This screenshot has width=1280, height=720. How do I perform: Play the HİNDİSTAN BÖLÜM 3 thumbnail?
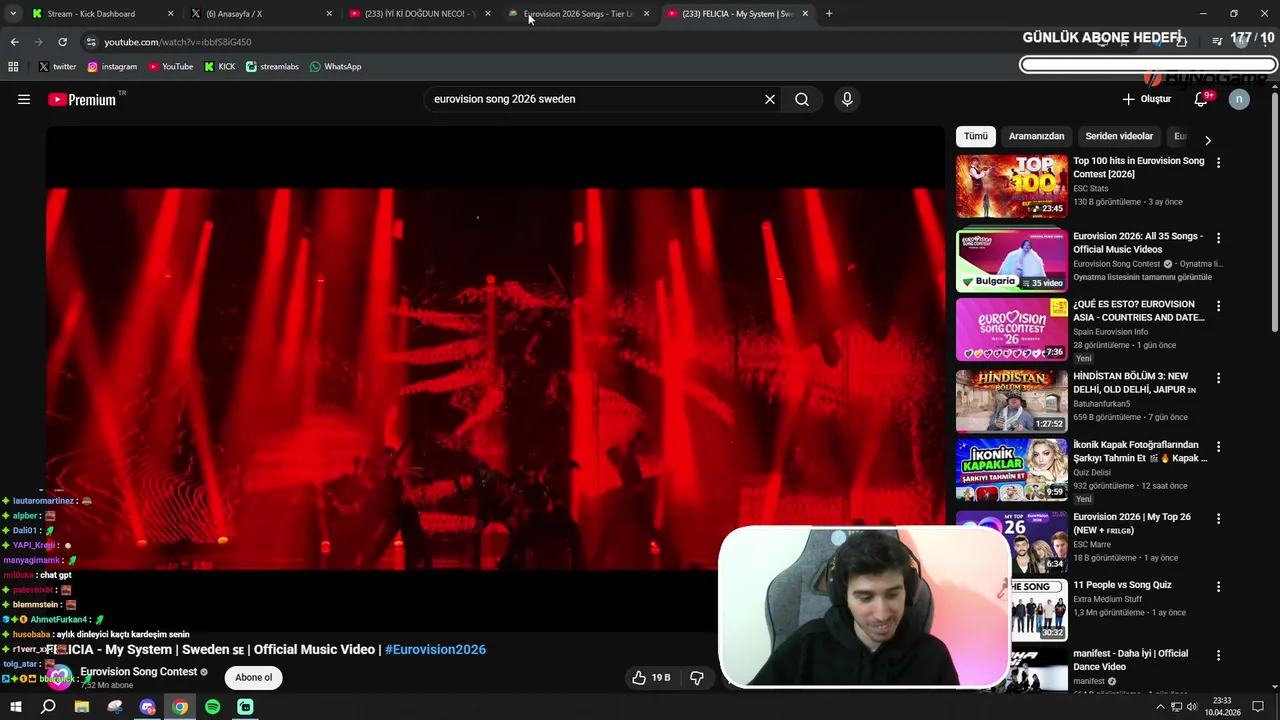(x=1011, y=401)
